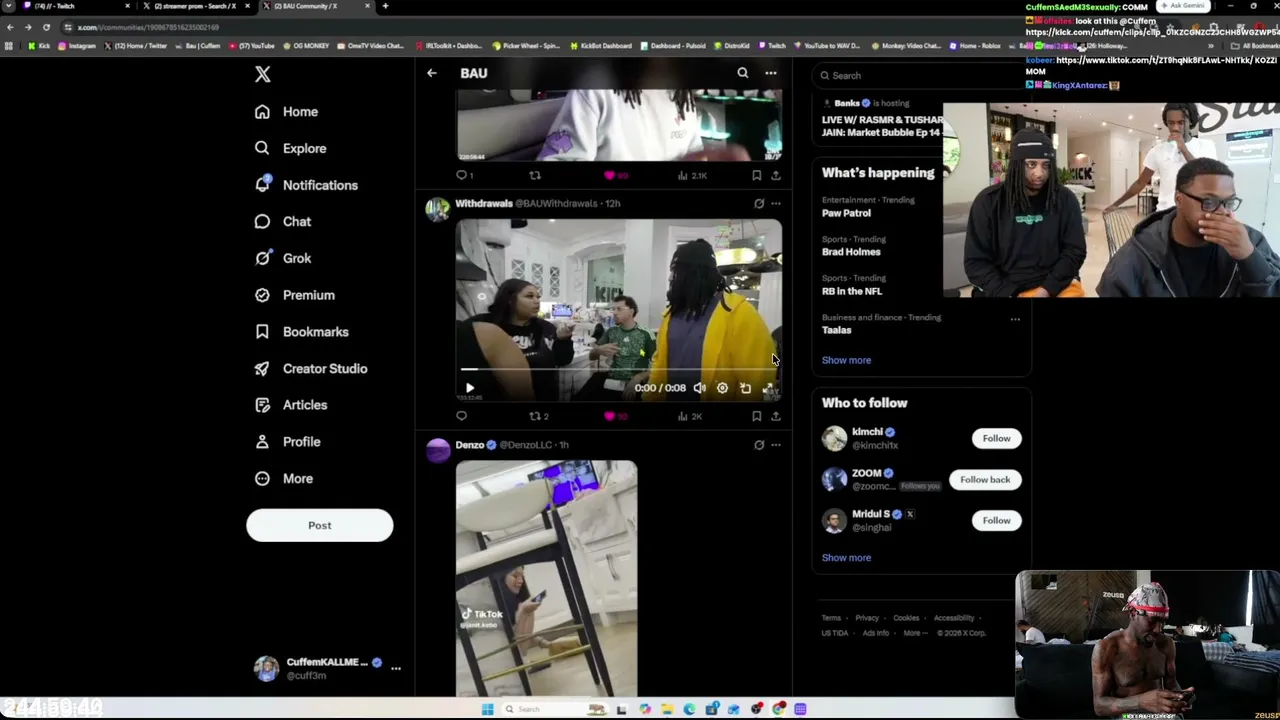Image resolution: width=1280 pixels, height=720 pixels.
Task: Bookmark the Withdrawals post
Action: click(757, 416)
